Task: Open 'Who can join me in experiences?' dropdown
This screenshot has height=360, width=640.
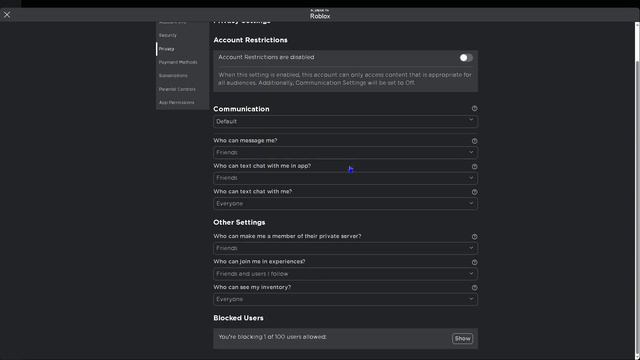Action: tap(345, 274)
